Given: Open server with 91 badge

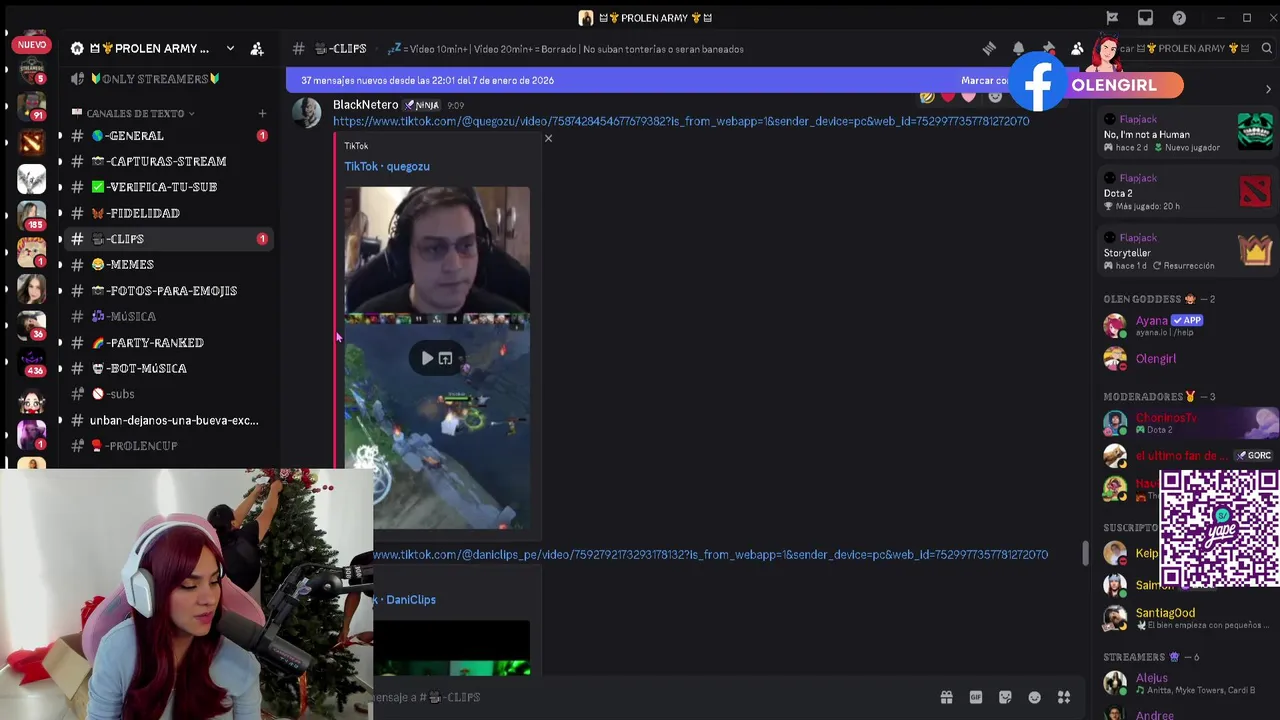Looking at the screenshot, I should coord(31,105).
